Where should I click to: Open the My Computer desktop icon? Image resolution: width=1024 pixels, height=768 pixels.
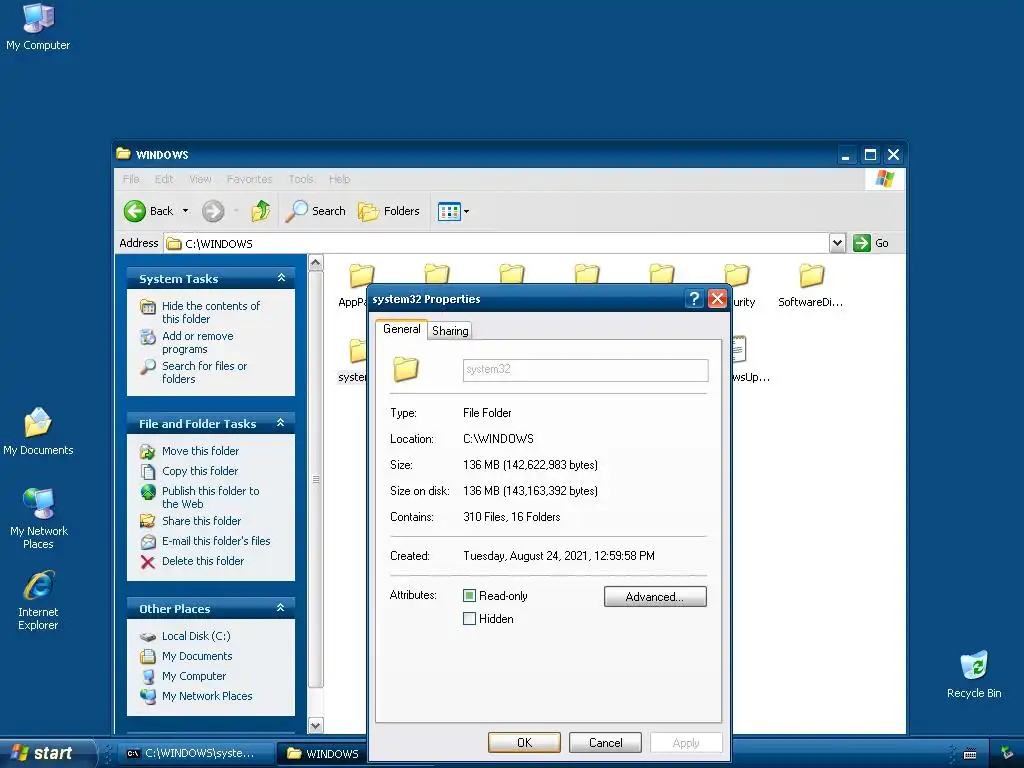pos(38,27)
